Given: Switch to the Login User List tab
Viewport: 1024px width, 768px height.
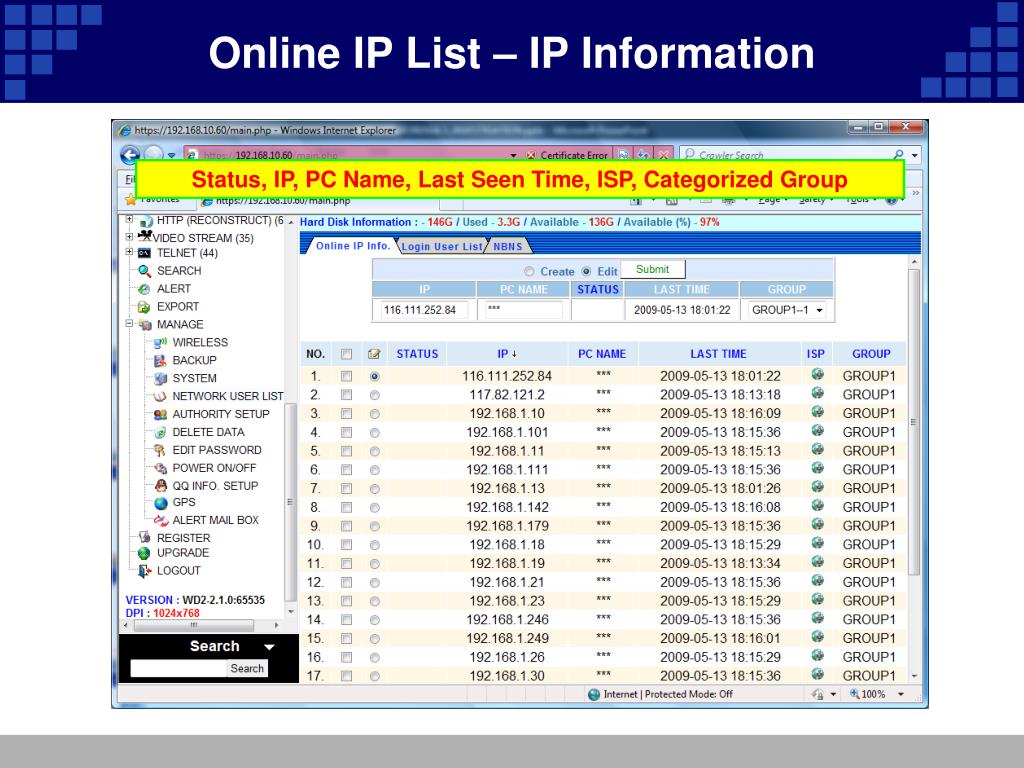Looking at the screenshot, I should click(x=441, y=246).
